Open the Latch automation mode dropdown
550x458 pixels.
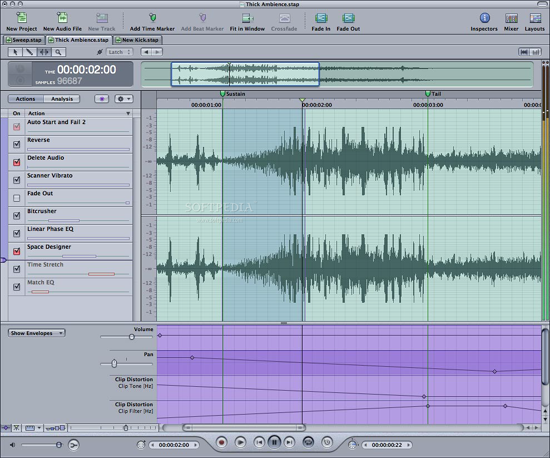[119, 52]
